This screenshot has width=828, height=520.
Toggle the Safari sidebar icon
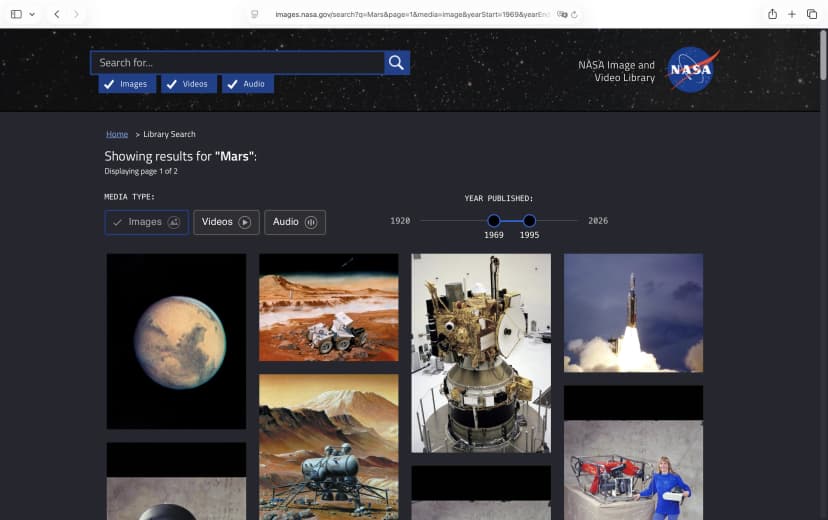point(16,14)
